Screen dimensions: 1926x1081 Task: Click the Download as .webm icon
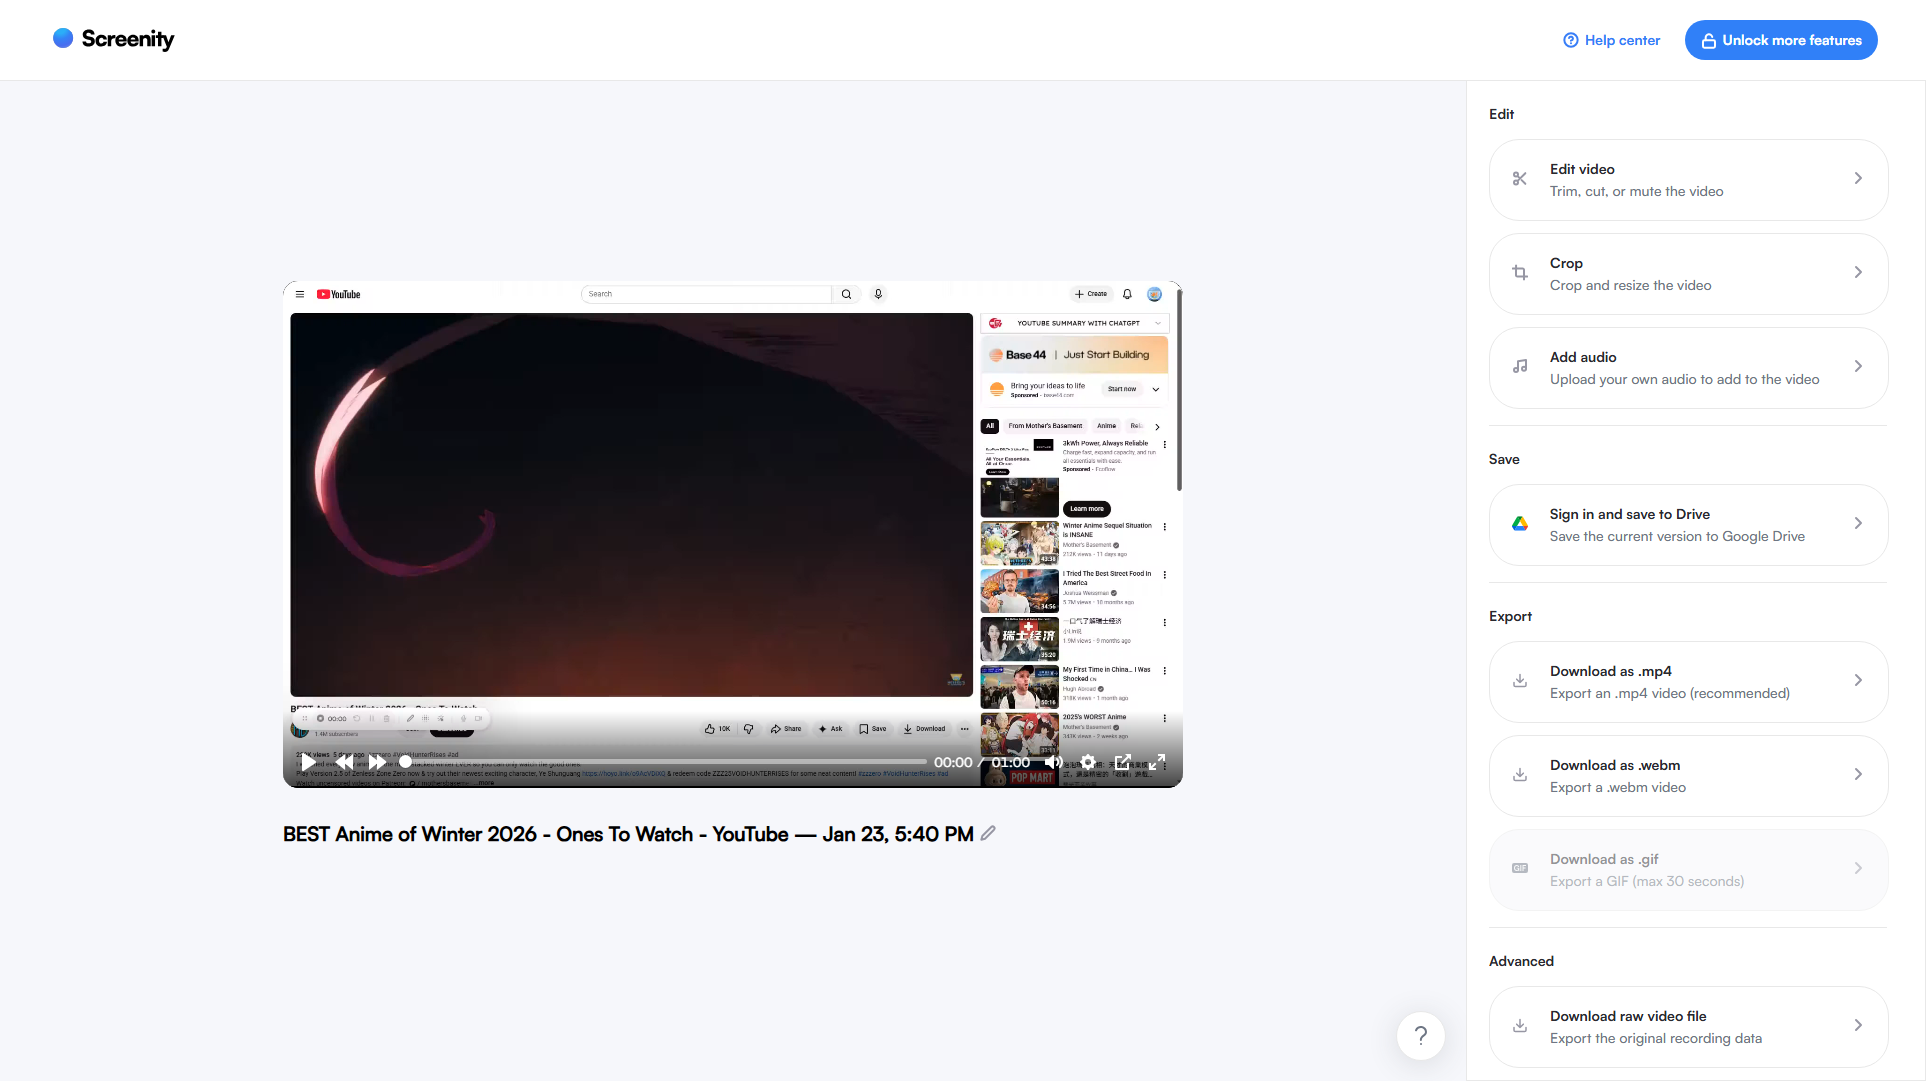(x=1520, y=775)
